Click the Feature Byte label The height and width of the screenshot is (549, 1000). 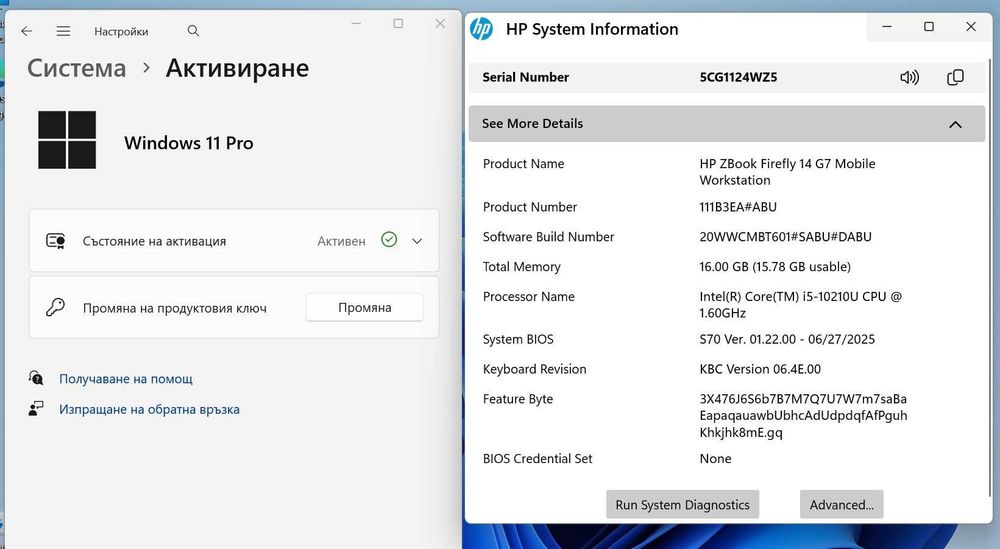pos(518,399)
